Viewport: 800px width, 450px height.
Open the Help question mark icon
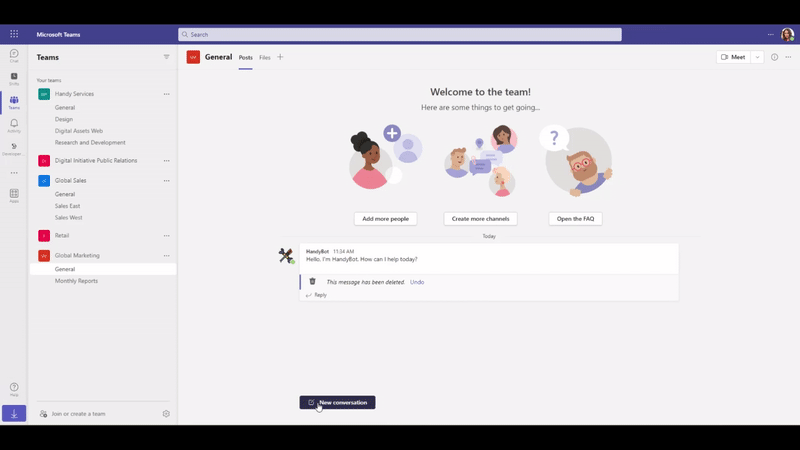pyautogui.click(x=14, y=389)
